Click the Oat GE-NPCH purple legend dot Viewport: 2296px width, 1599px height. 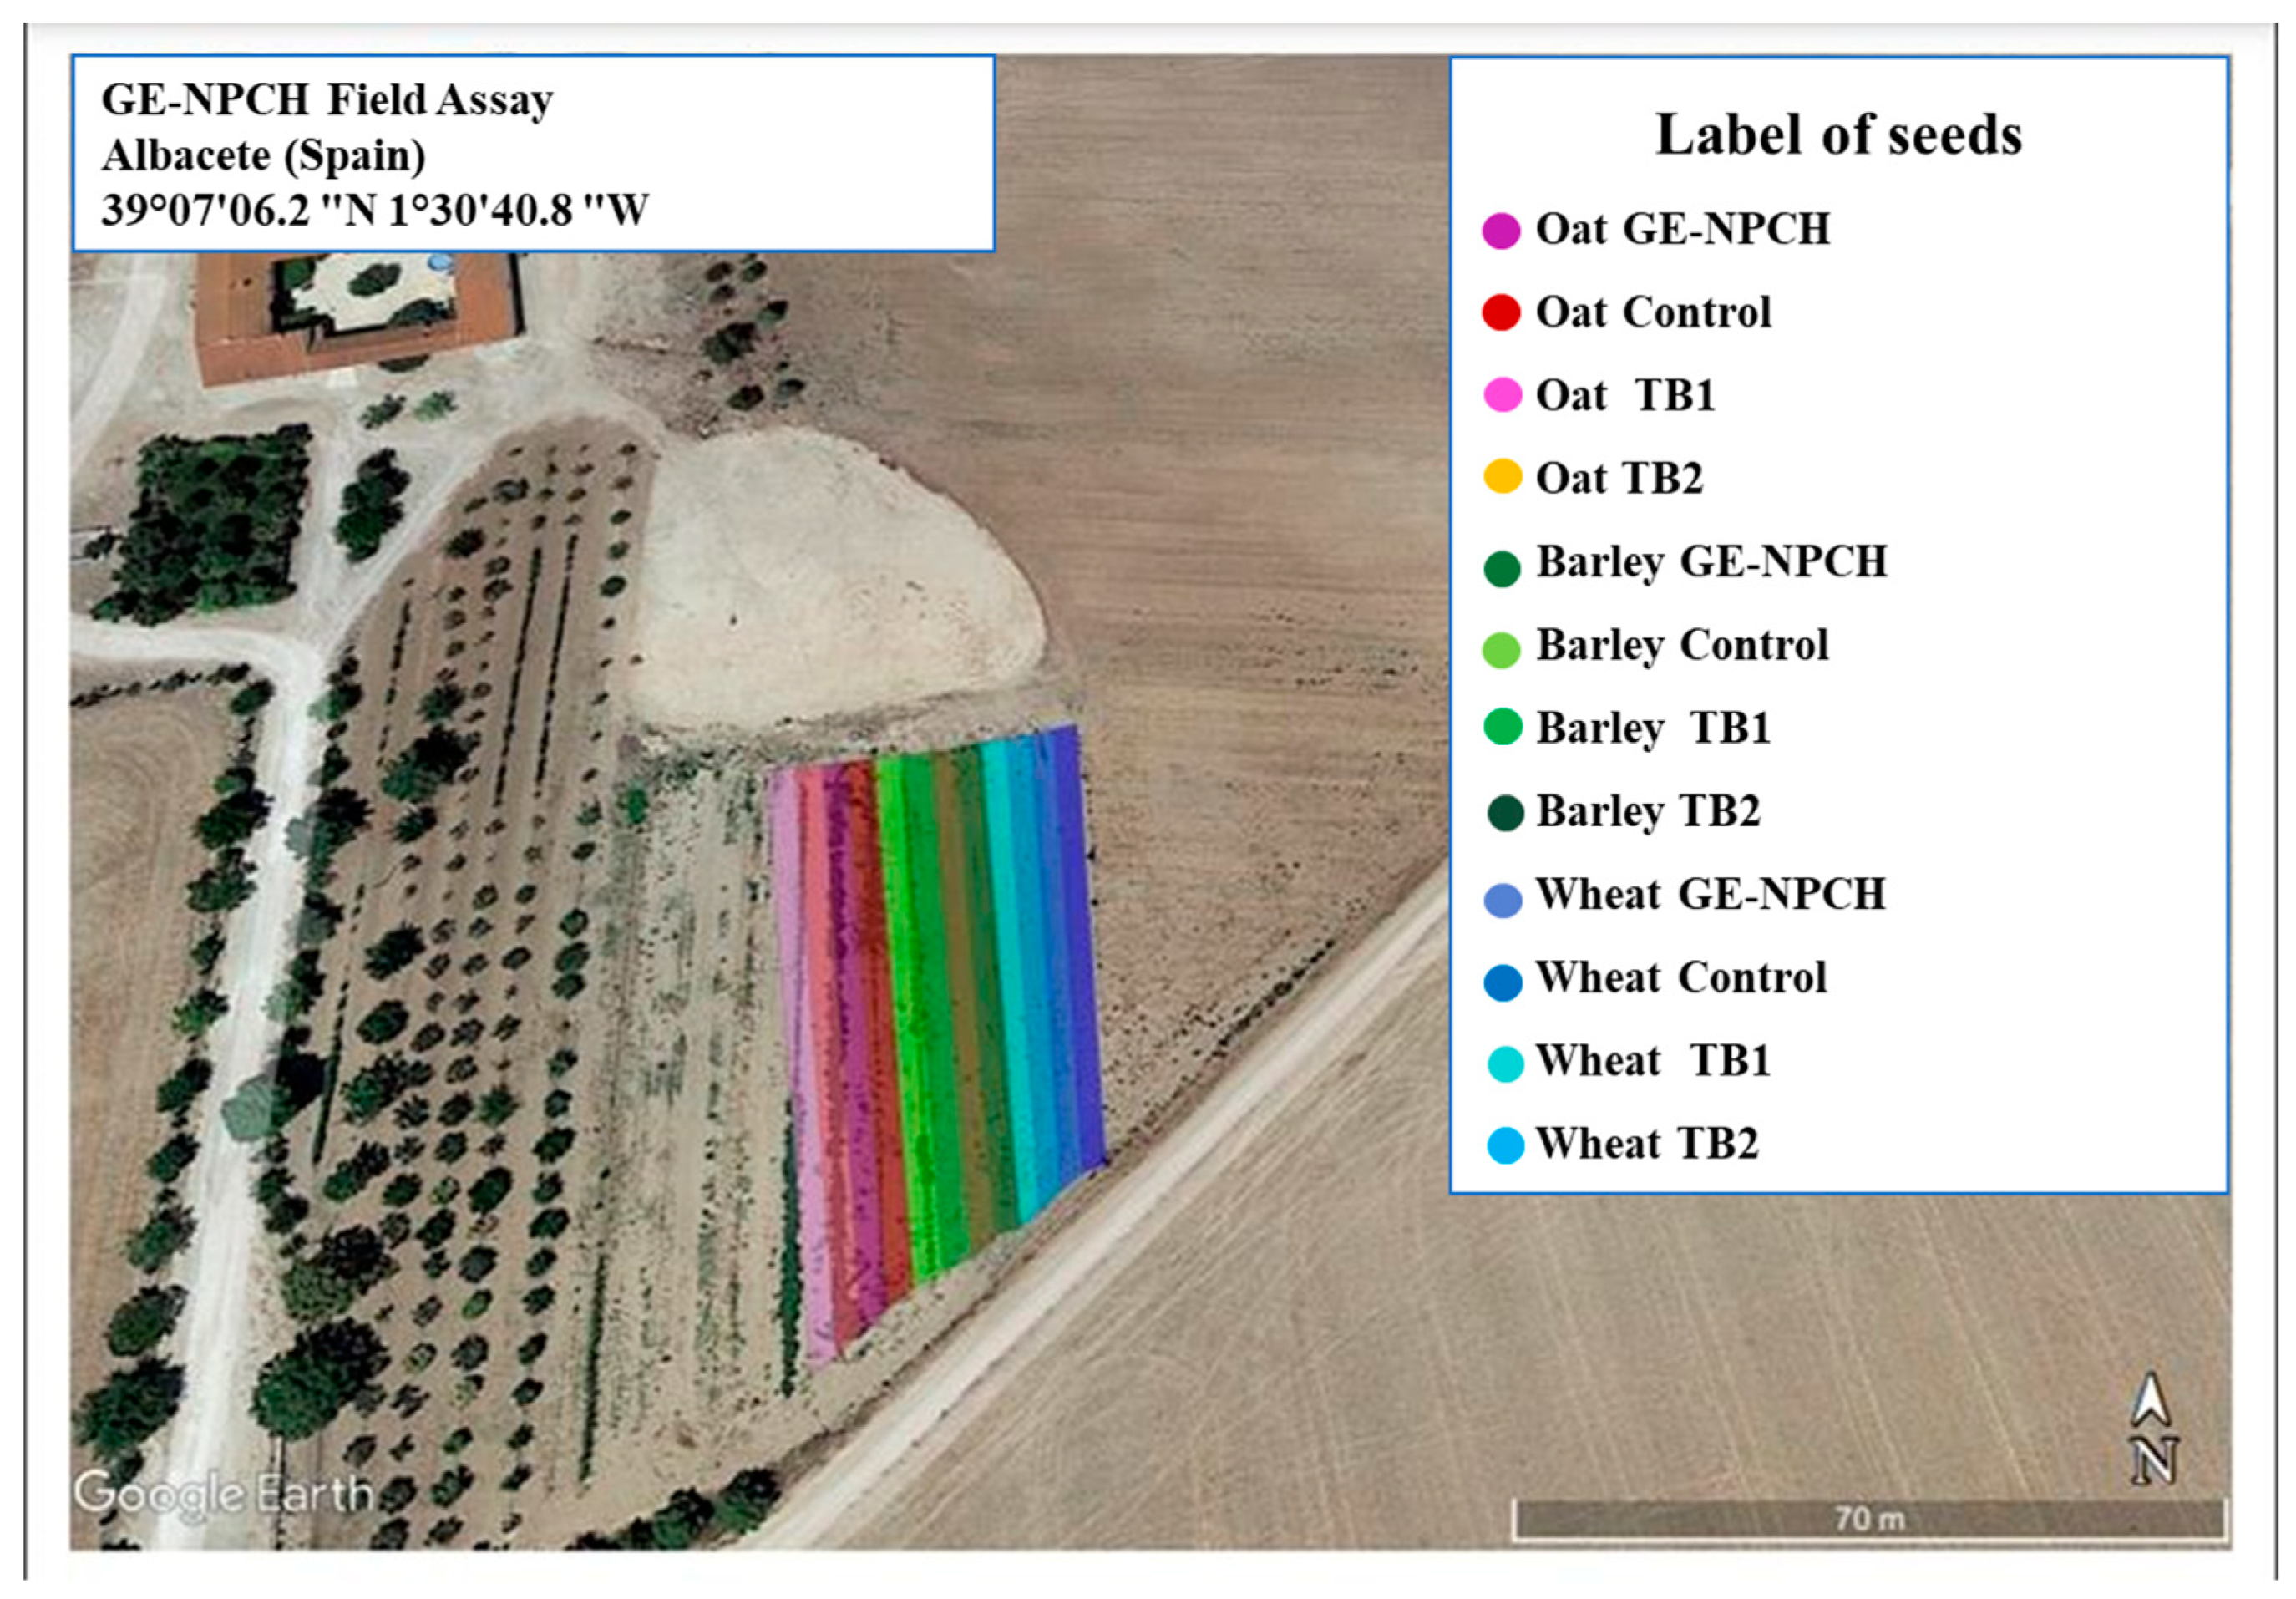[1501, 230]
